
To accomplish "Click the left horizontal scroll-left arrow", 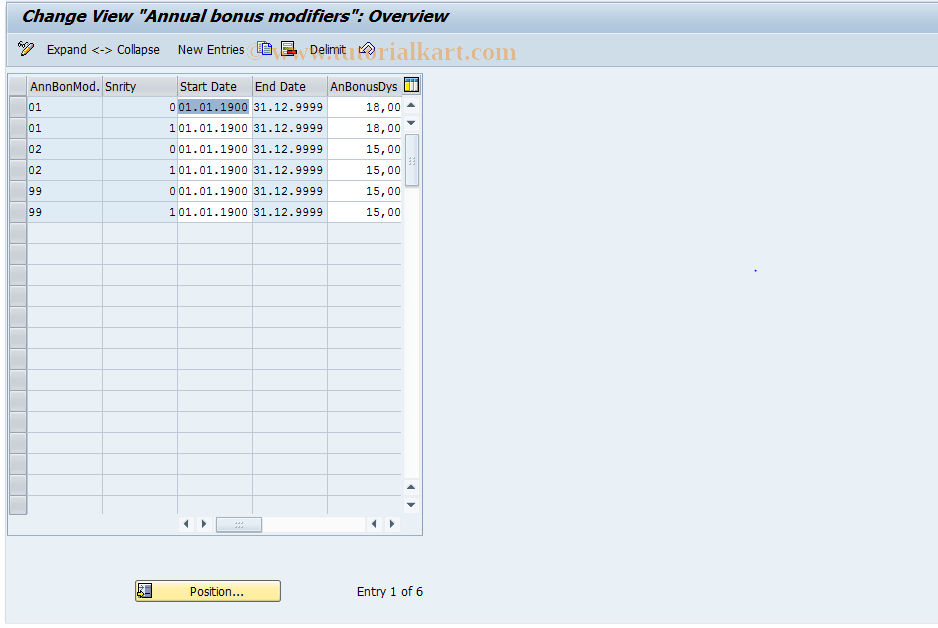I will 186,524.
